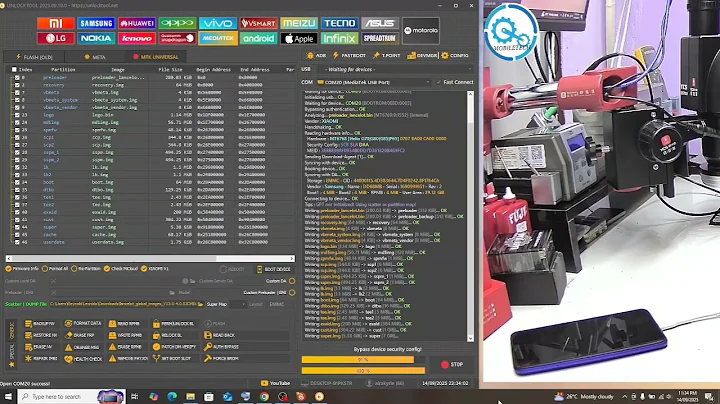Select the Nokia brand logo
Screen dimensions: 720x404
(96, 38)
